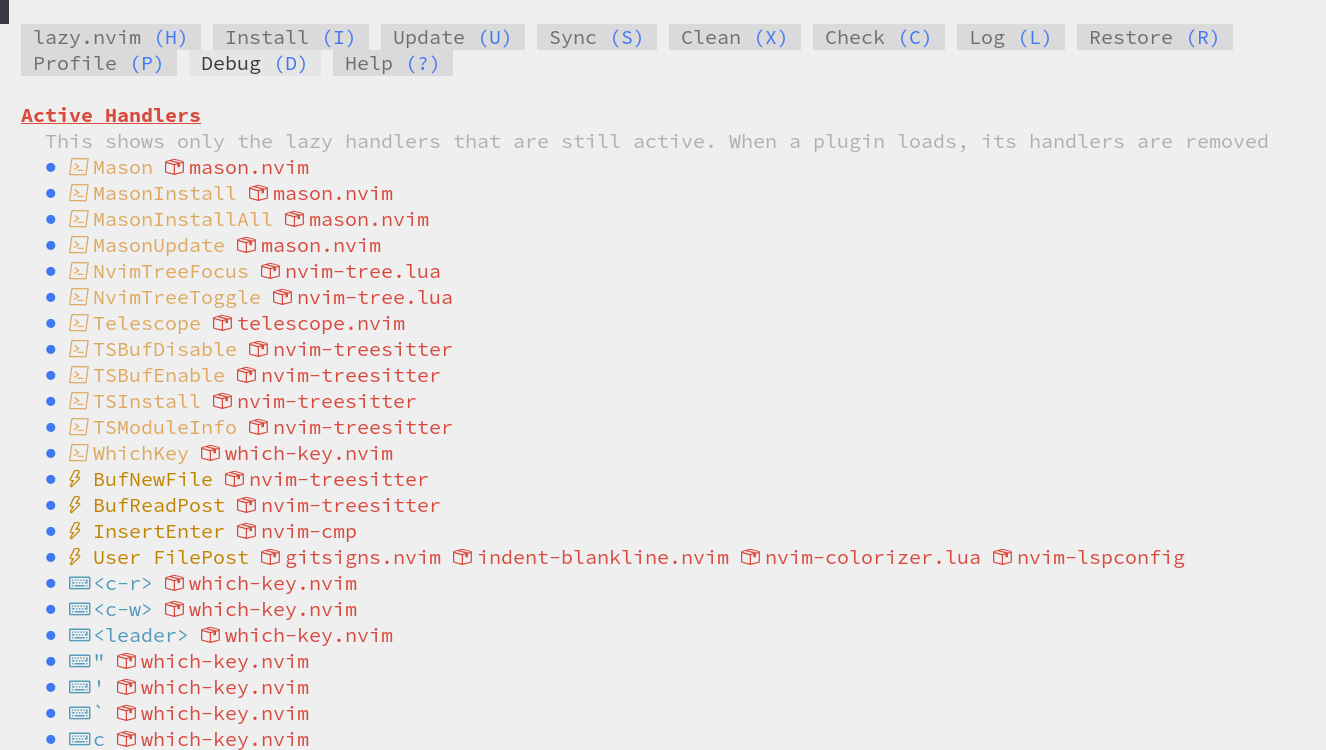
Task: Click the keyboard icon beside <c-w>
Action: pos(80,609)
